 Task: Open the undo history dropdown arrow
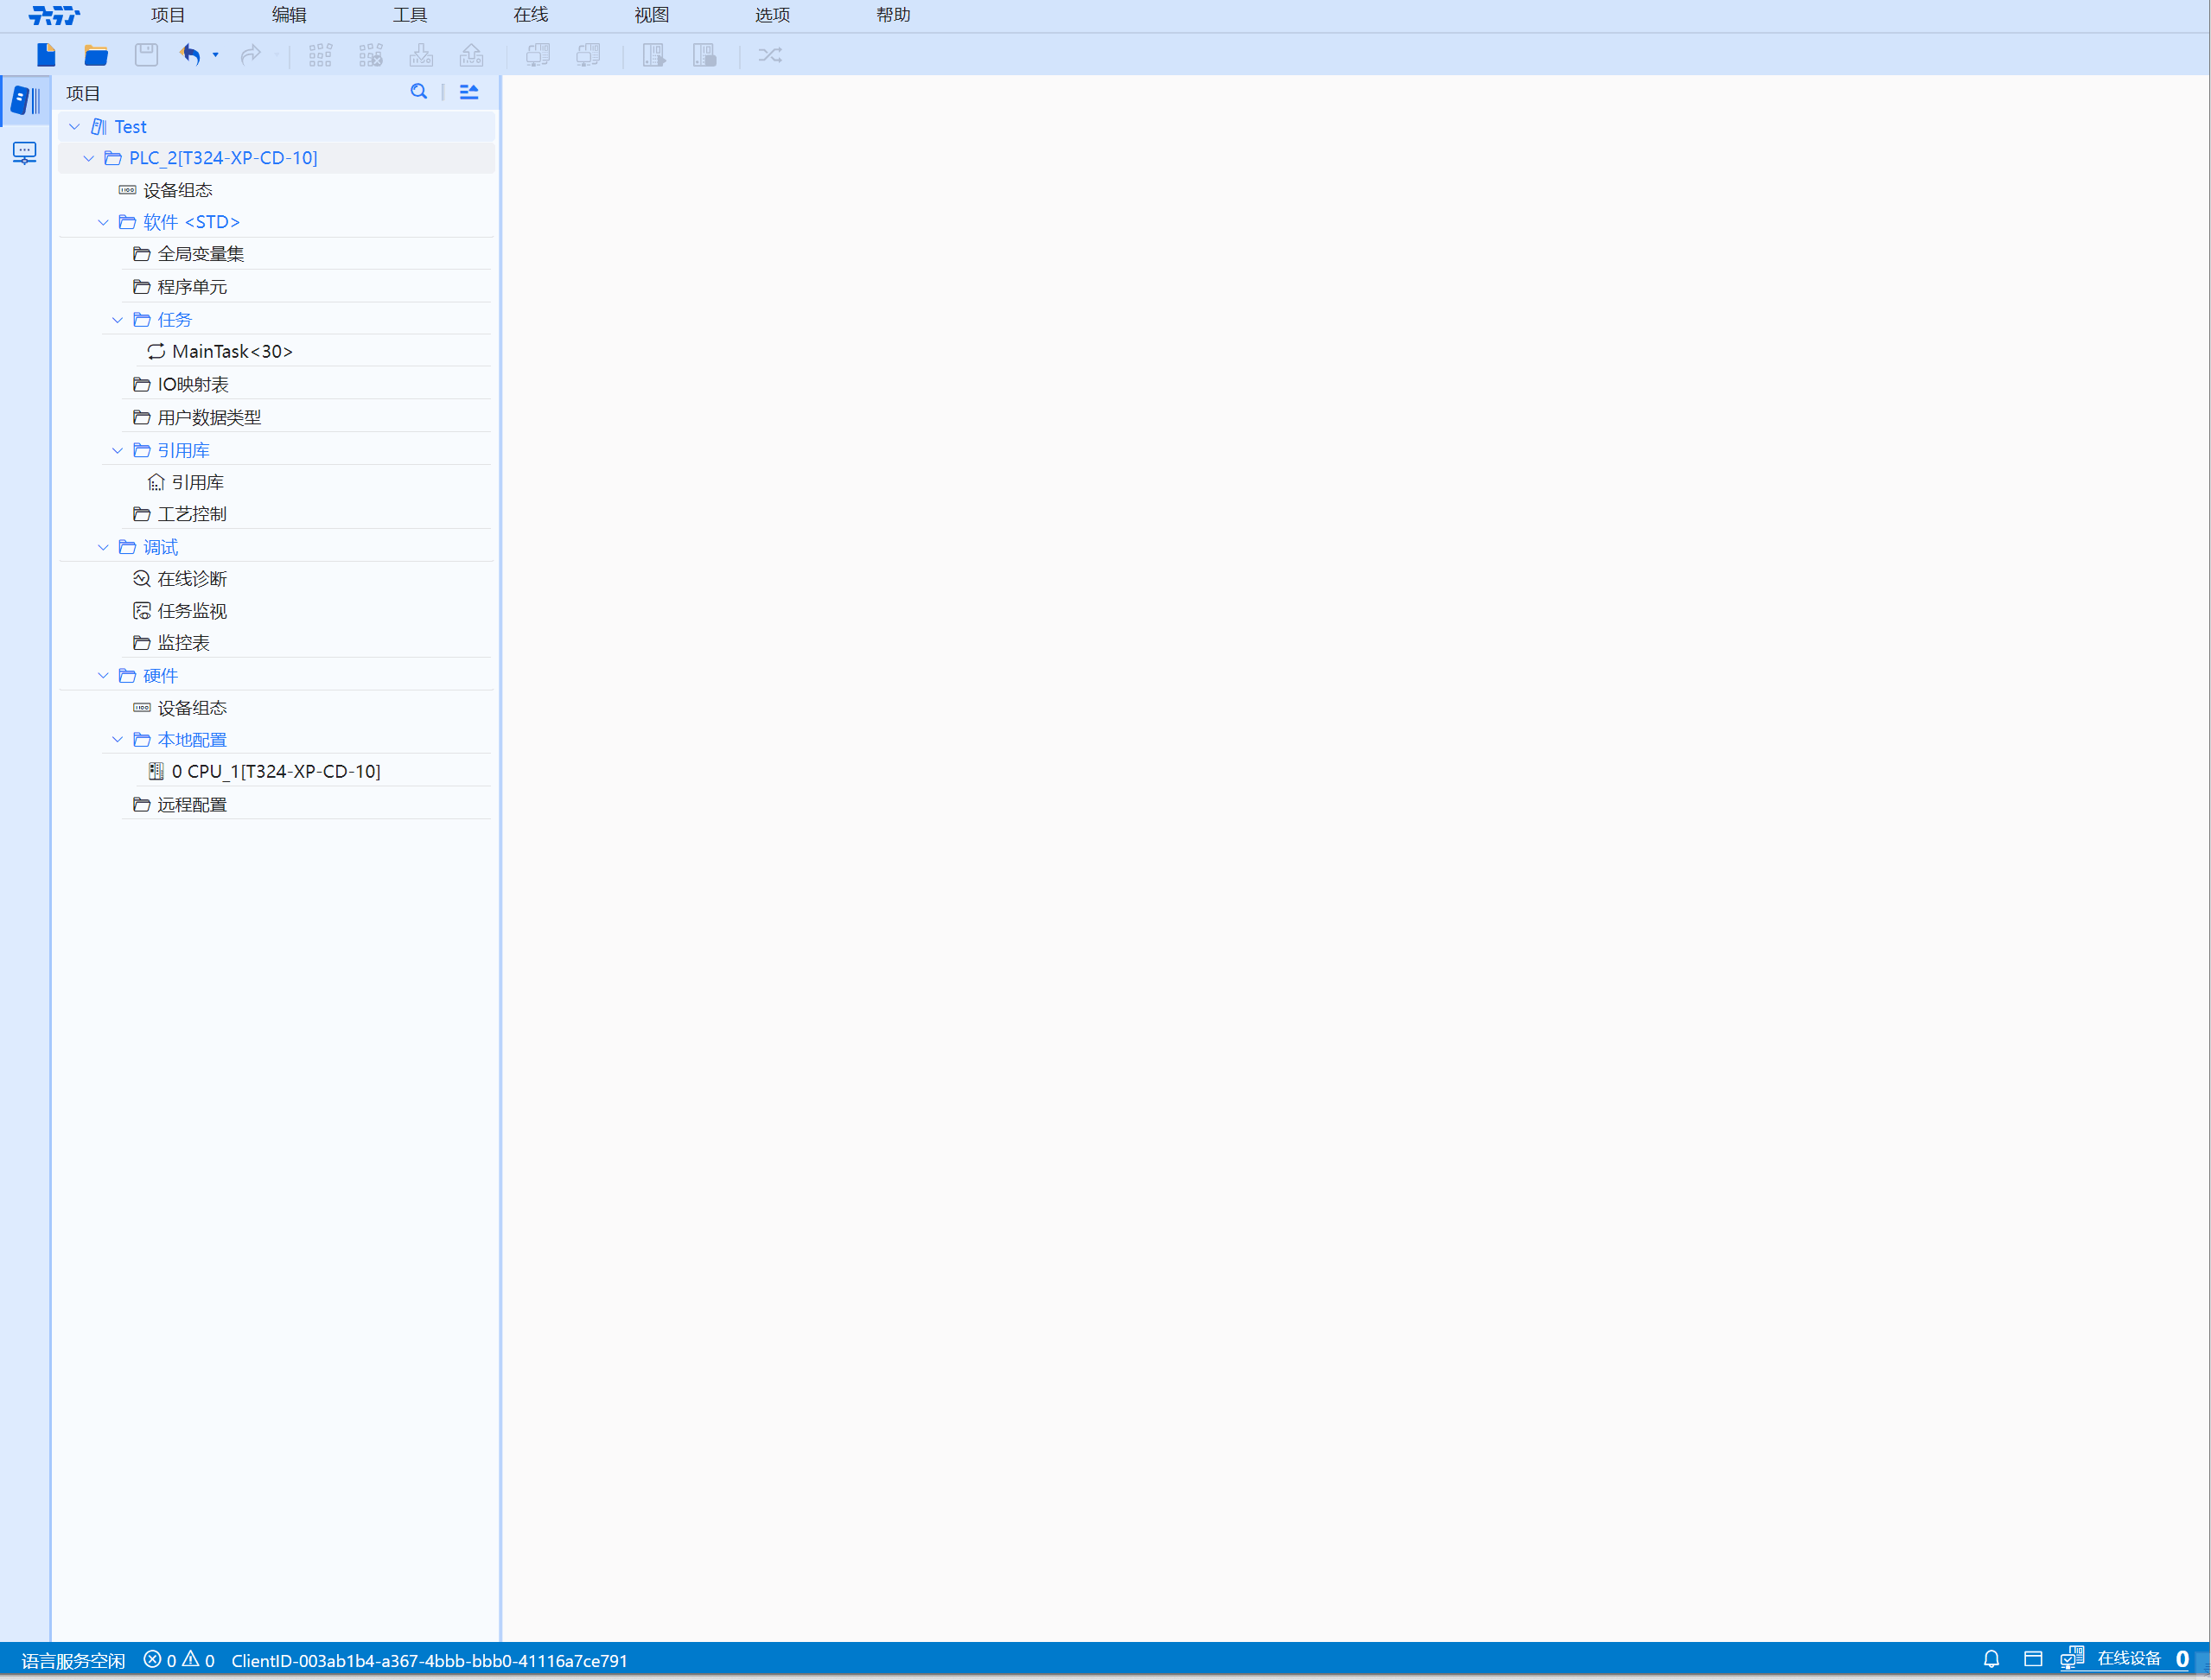click(x=215, y=55)
